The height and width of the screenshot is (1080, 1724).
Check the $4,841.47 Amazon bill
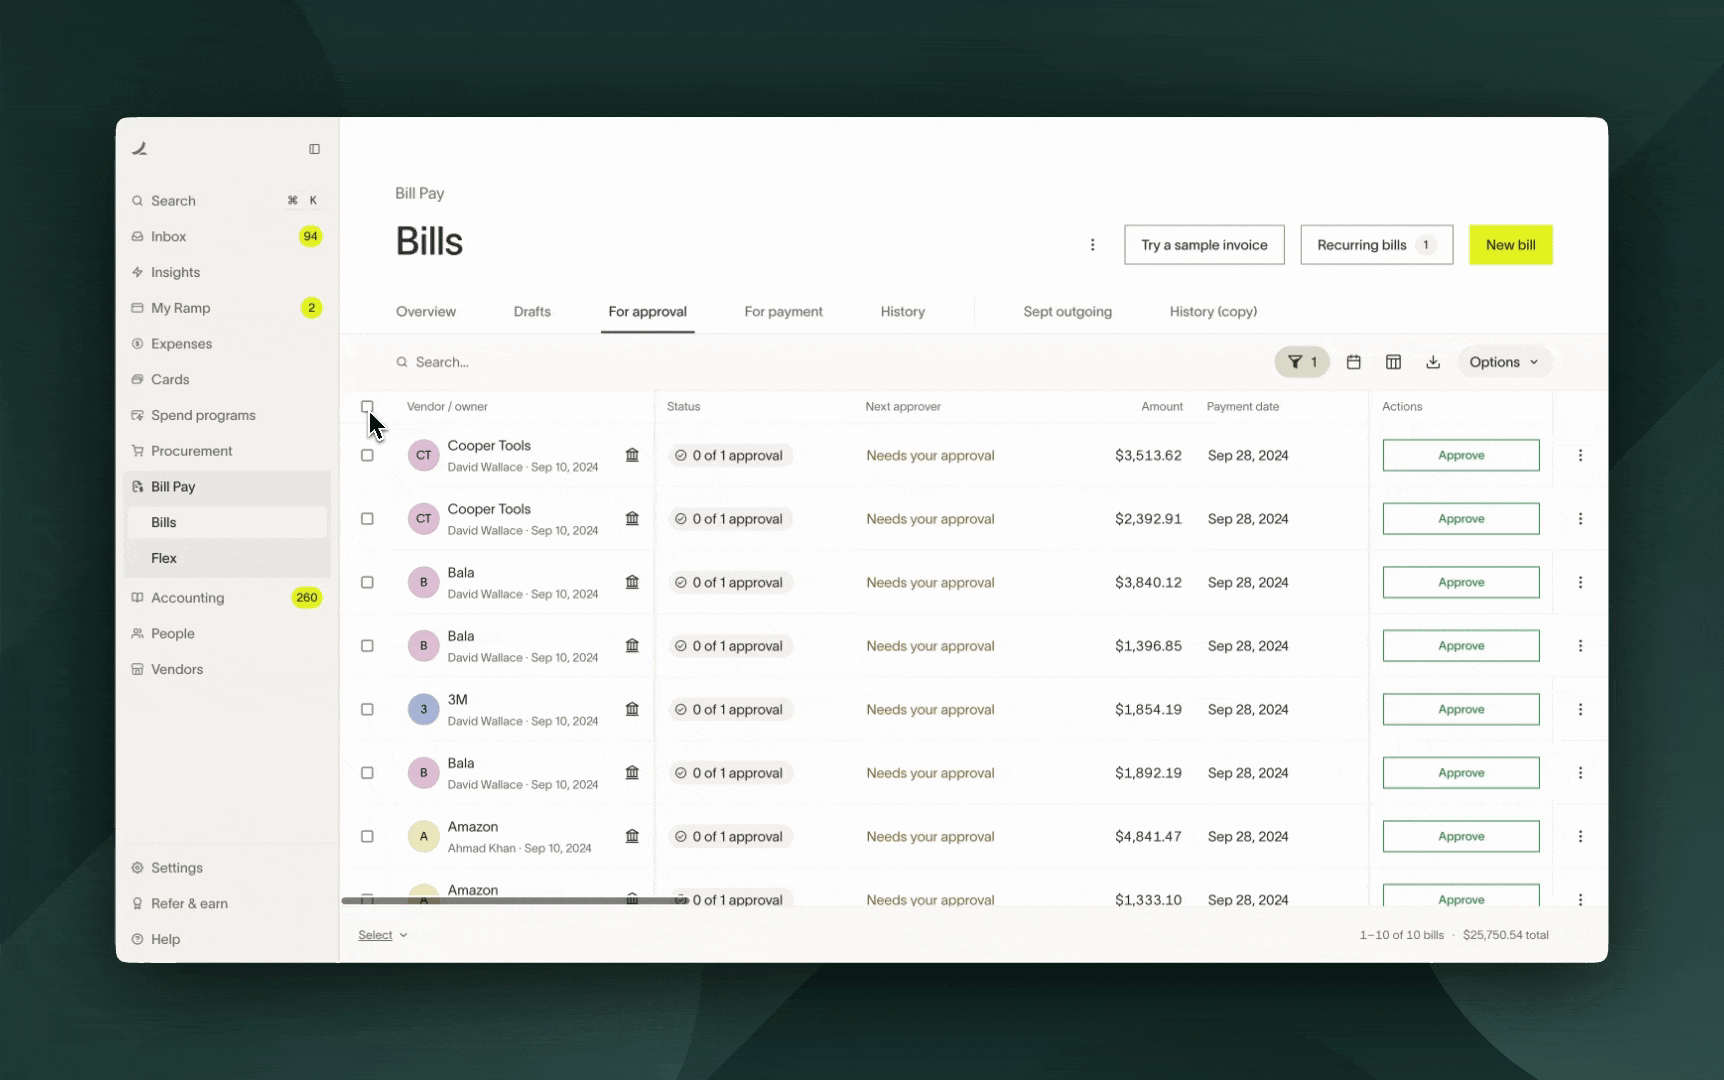click(x=367, y=836)
